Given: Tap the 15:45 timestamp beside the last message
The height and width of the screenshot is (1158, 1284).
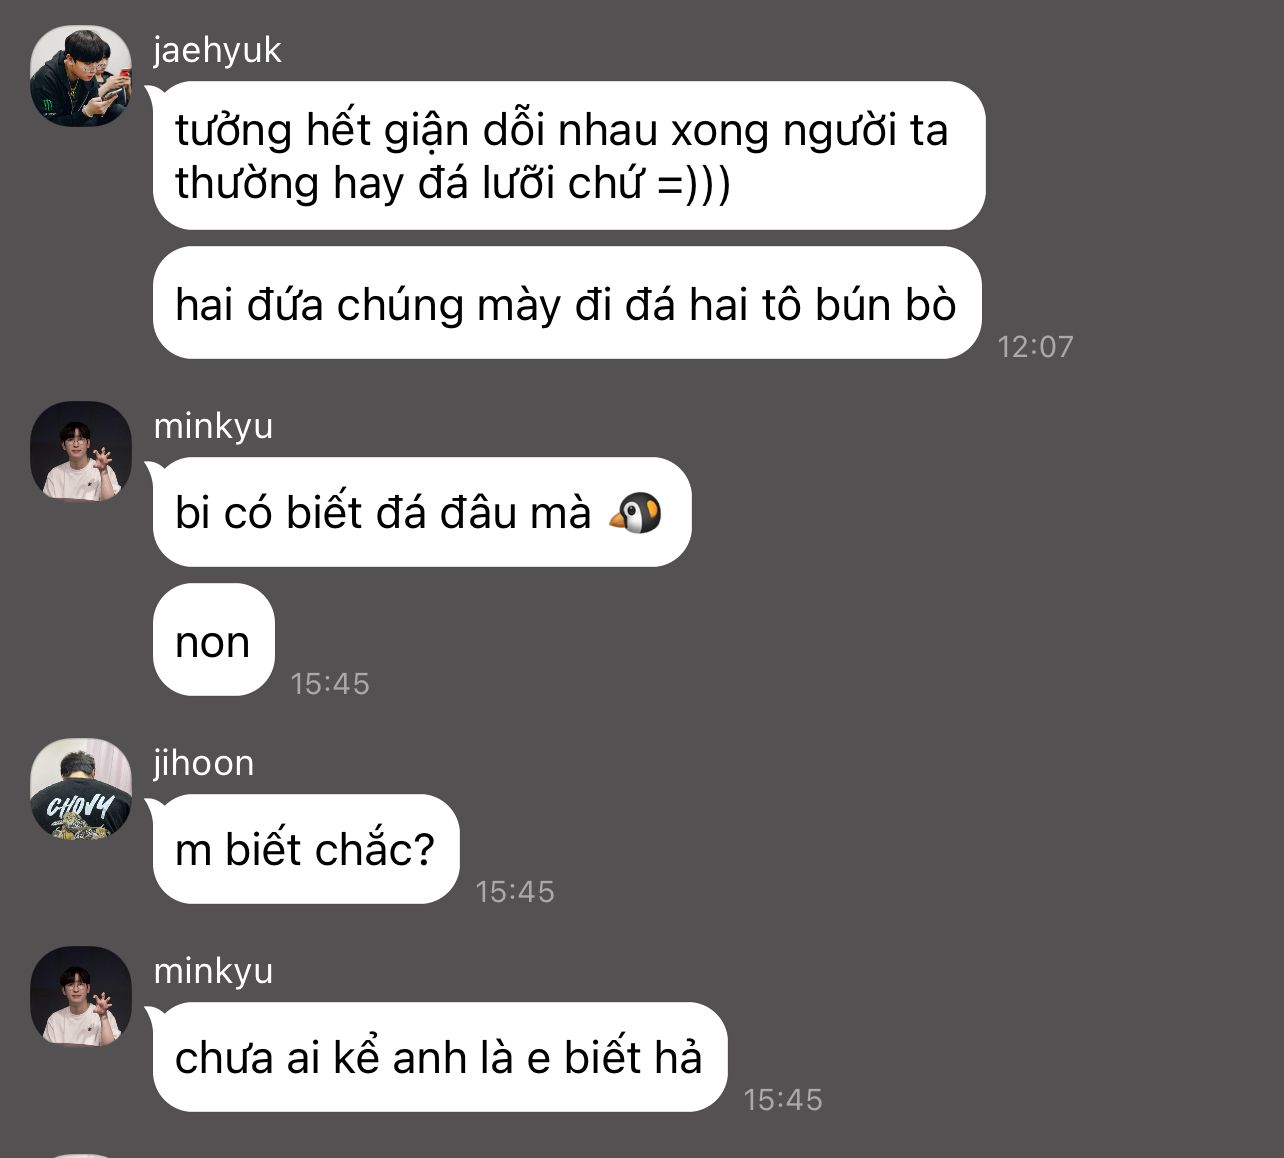Looking at the screenshot, I should 783,1100.
